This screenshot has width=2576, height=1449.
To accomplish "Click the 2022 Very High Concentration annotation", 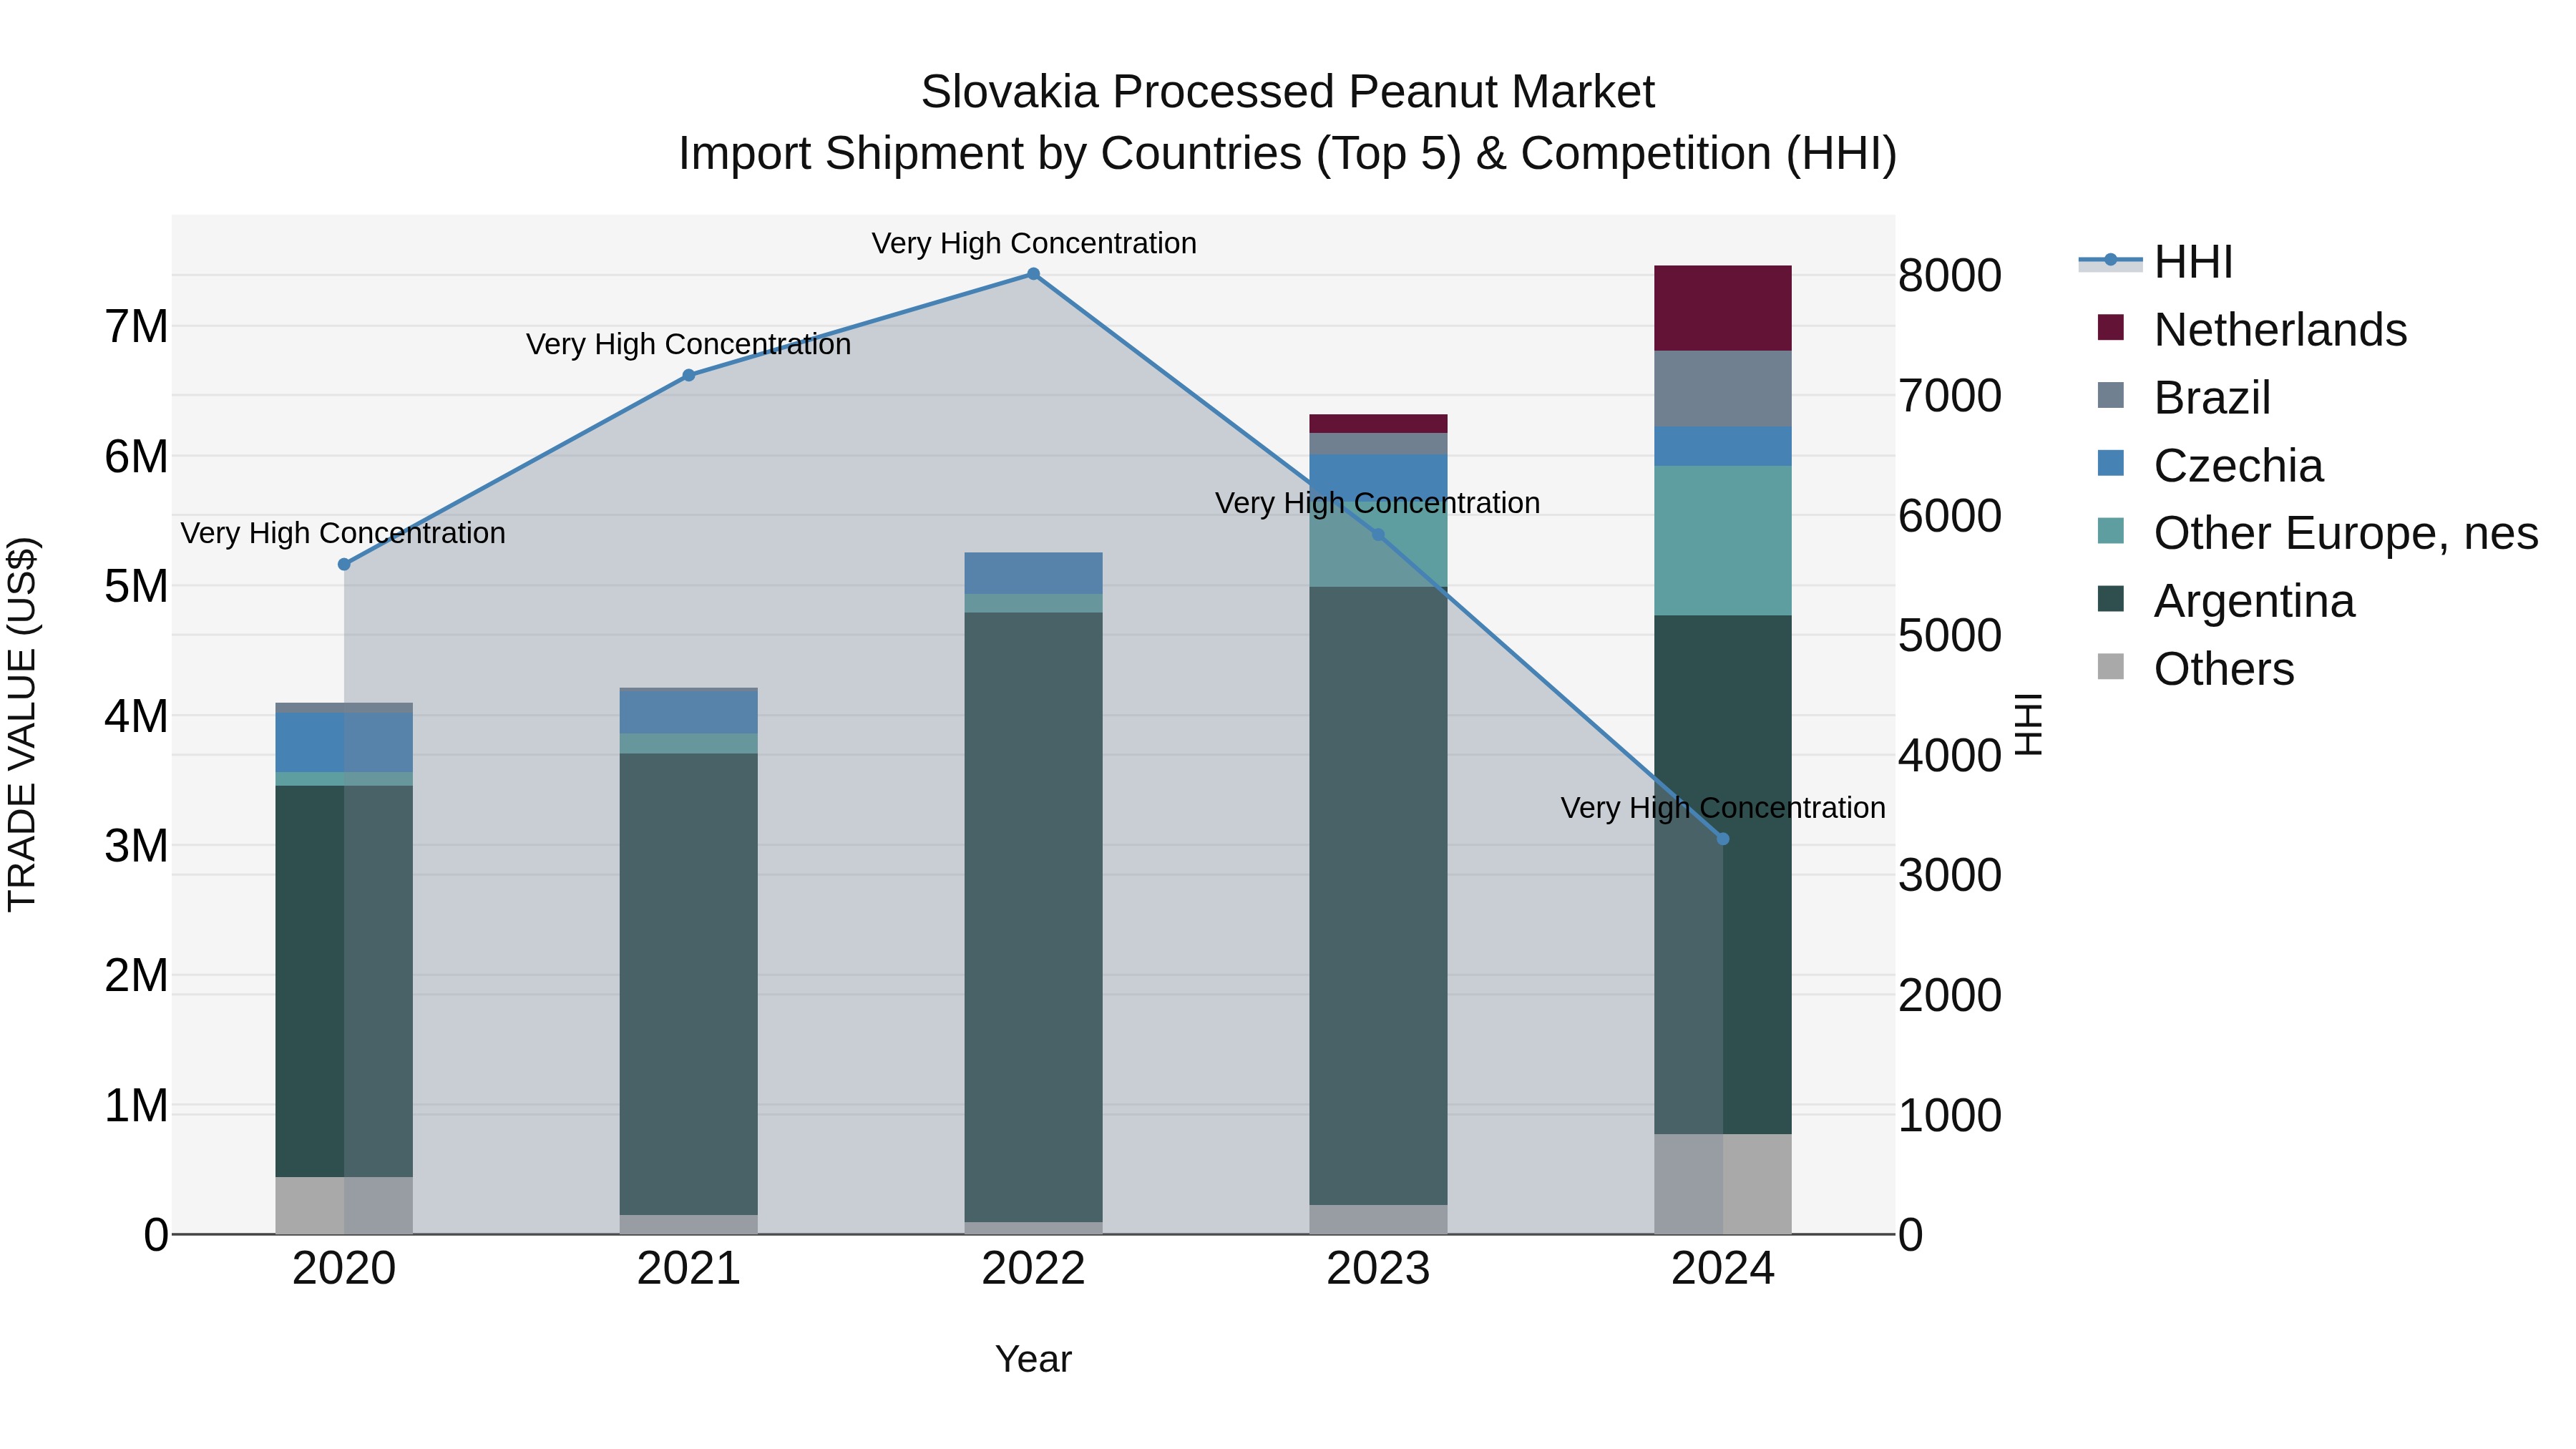I will pos(1034,243).
